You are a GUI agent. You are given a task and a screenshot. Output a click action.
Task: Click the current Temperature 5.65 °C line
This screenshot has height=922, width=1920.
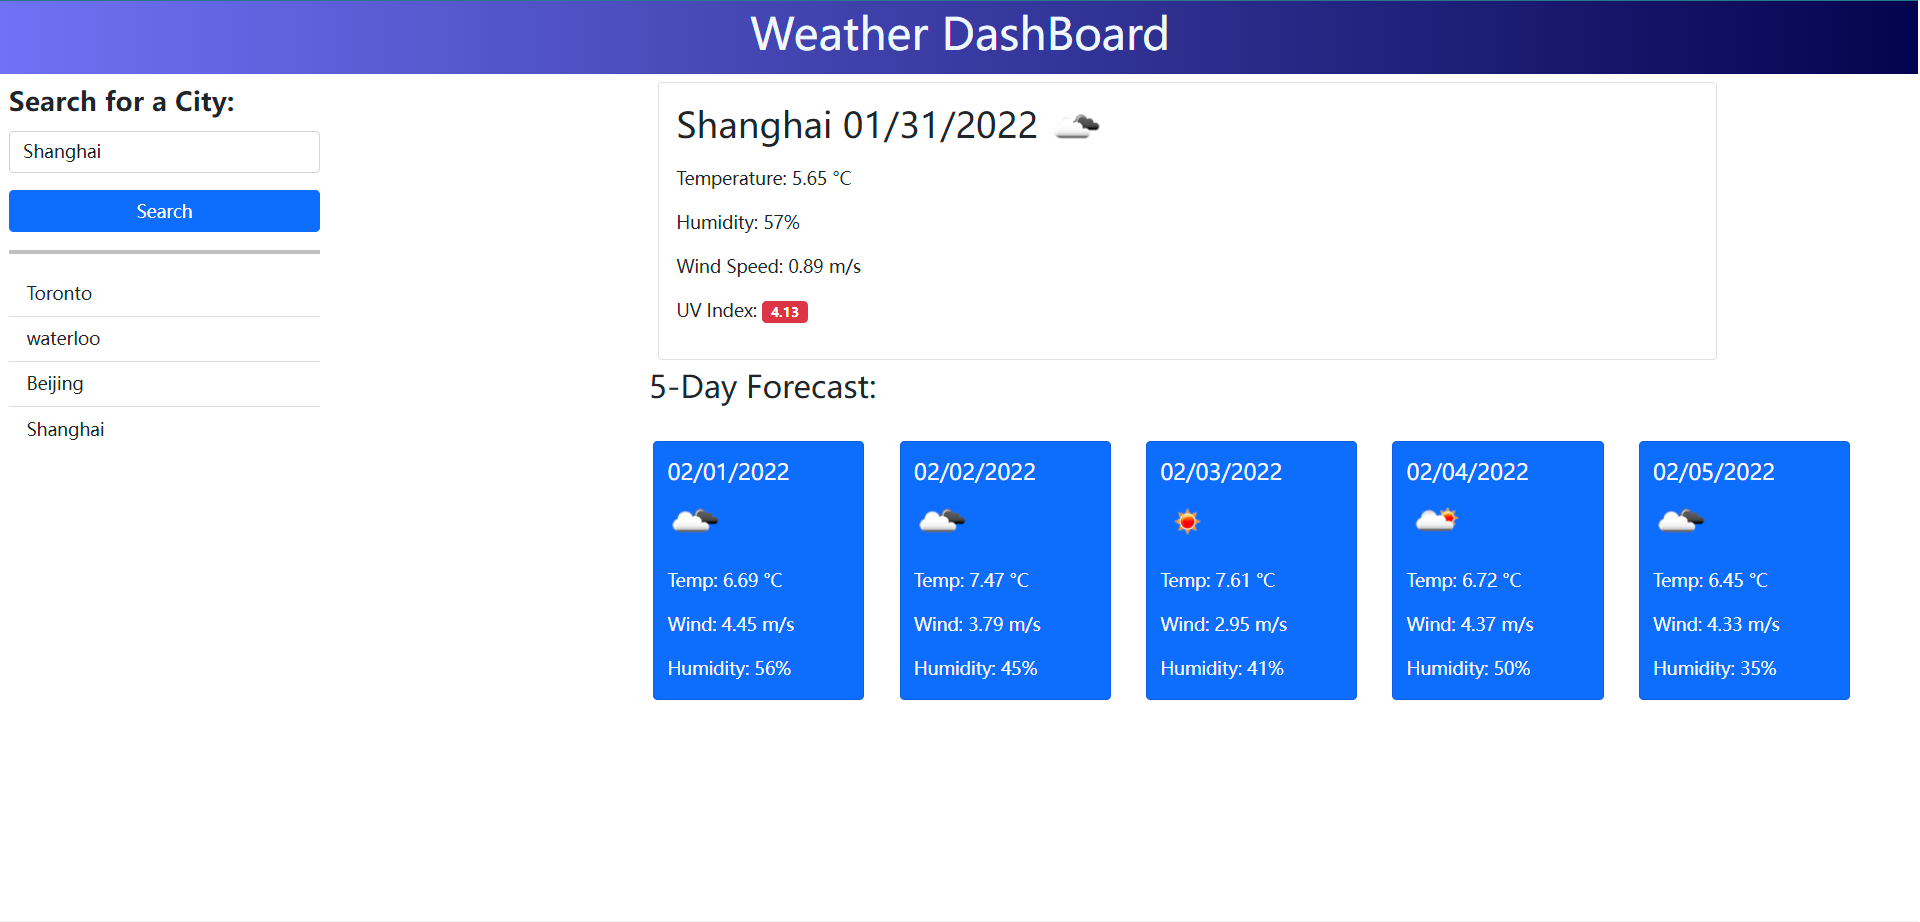763,179
